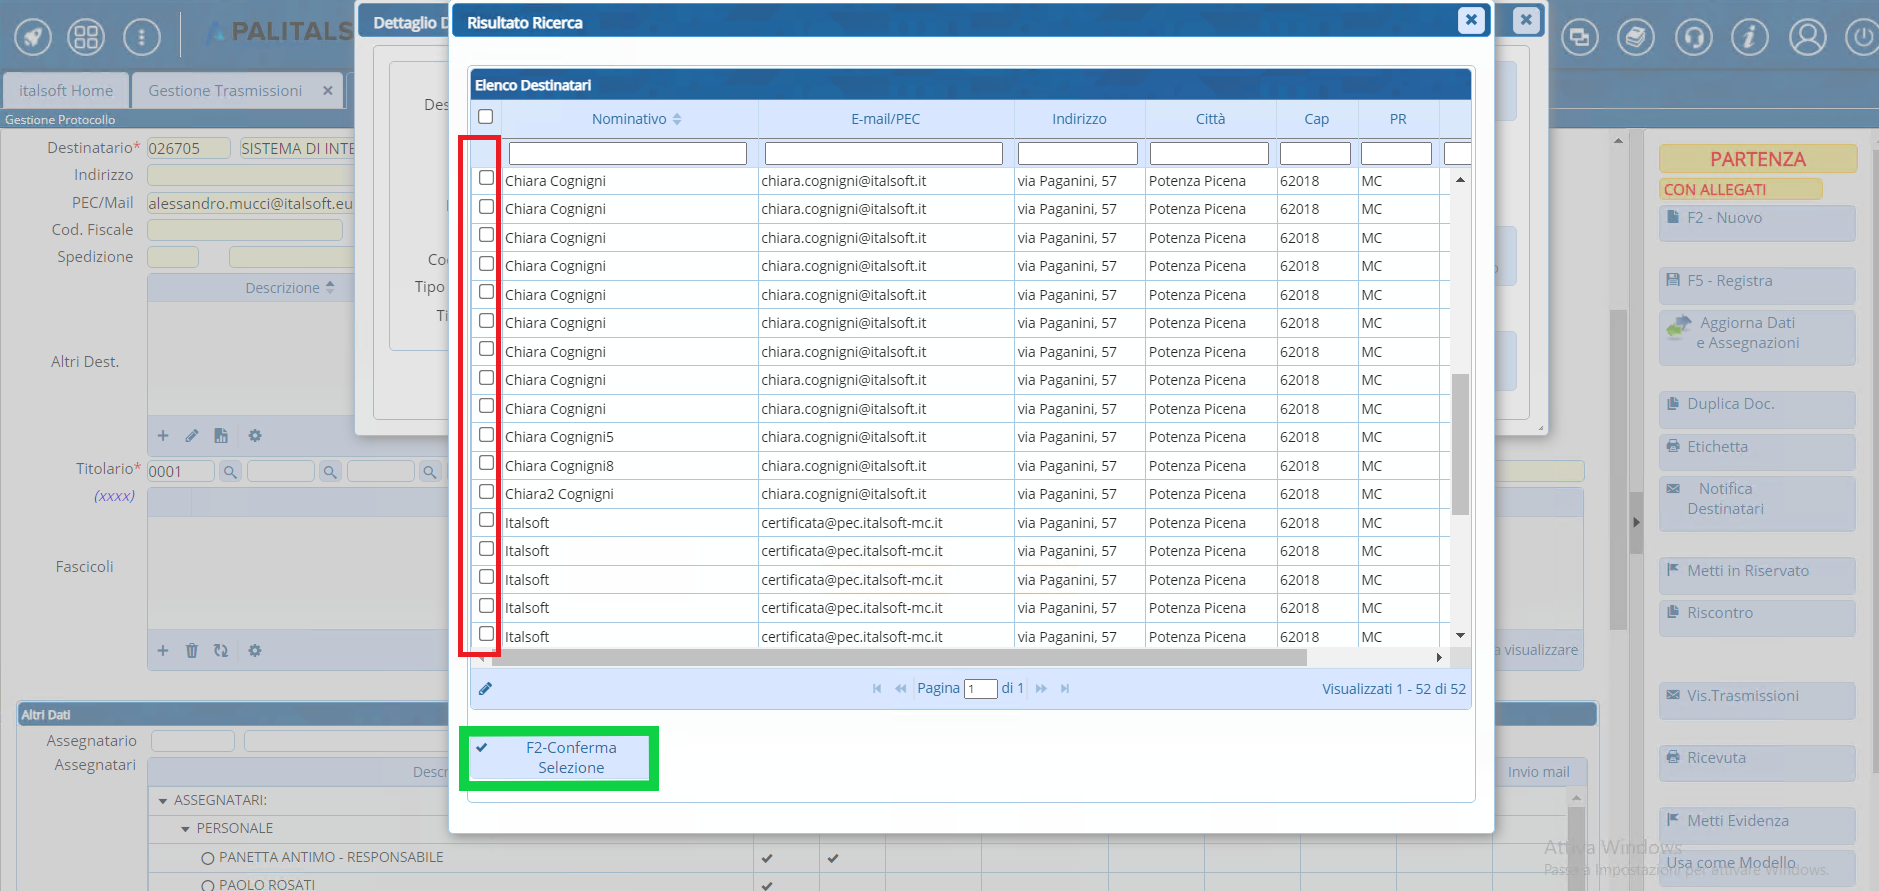Screen dimensions: 1879x891
Task: Click the E-mail/PEC filter input field
Action: 883,153
